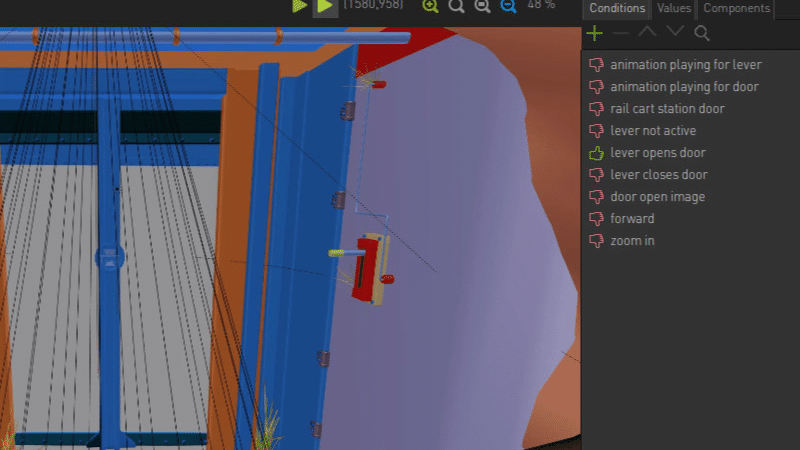Viewport: 800px width, 450px height.
Task: Click the highlighted green play button
Action: [325, 7]
